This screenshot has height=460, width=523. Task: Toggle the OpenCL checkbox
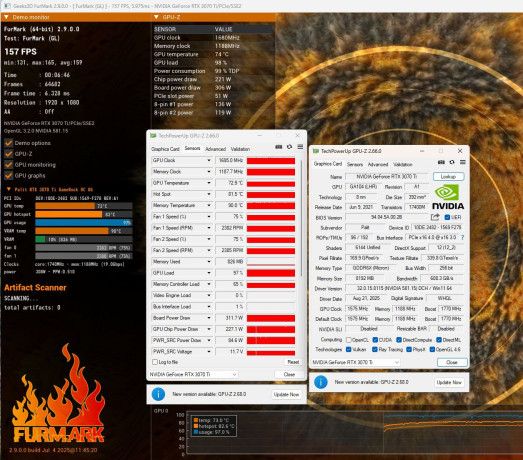pos(349,340)
